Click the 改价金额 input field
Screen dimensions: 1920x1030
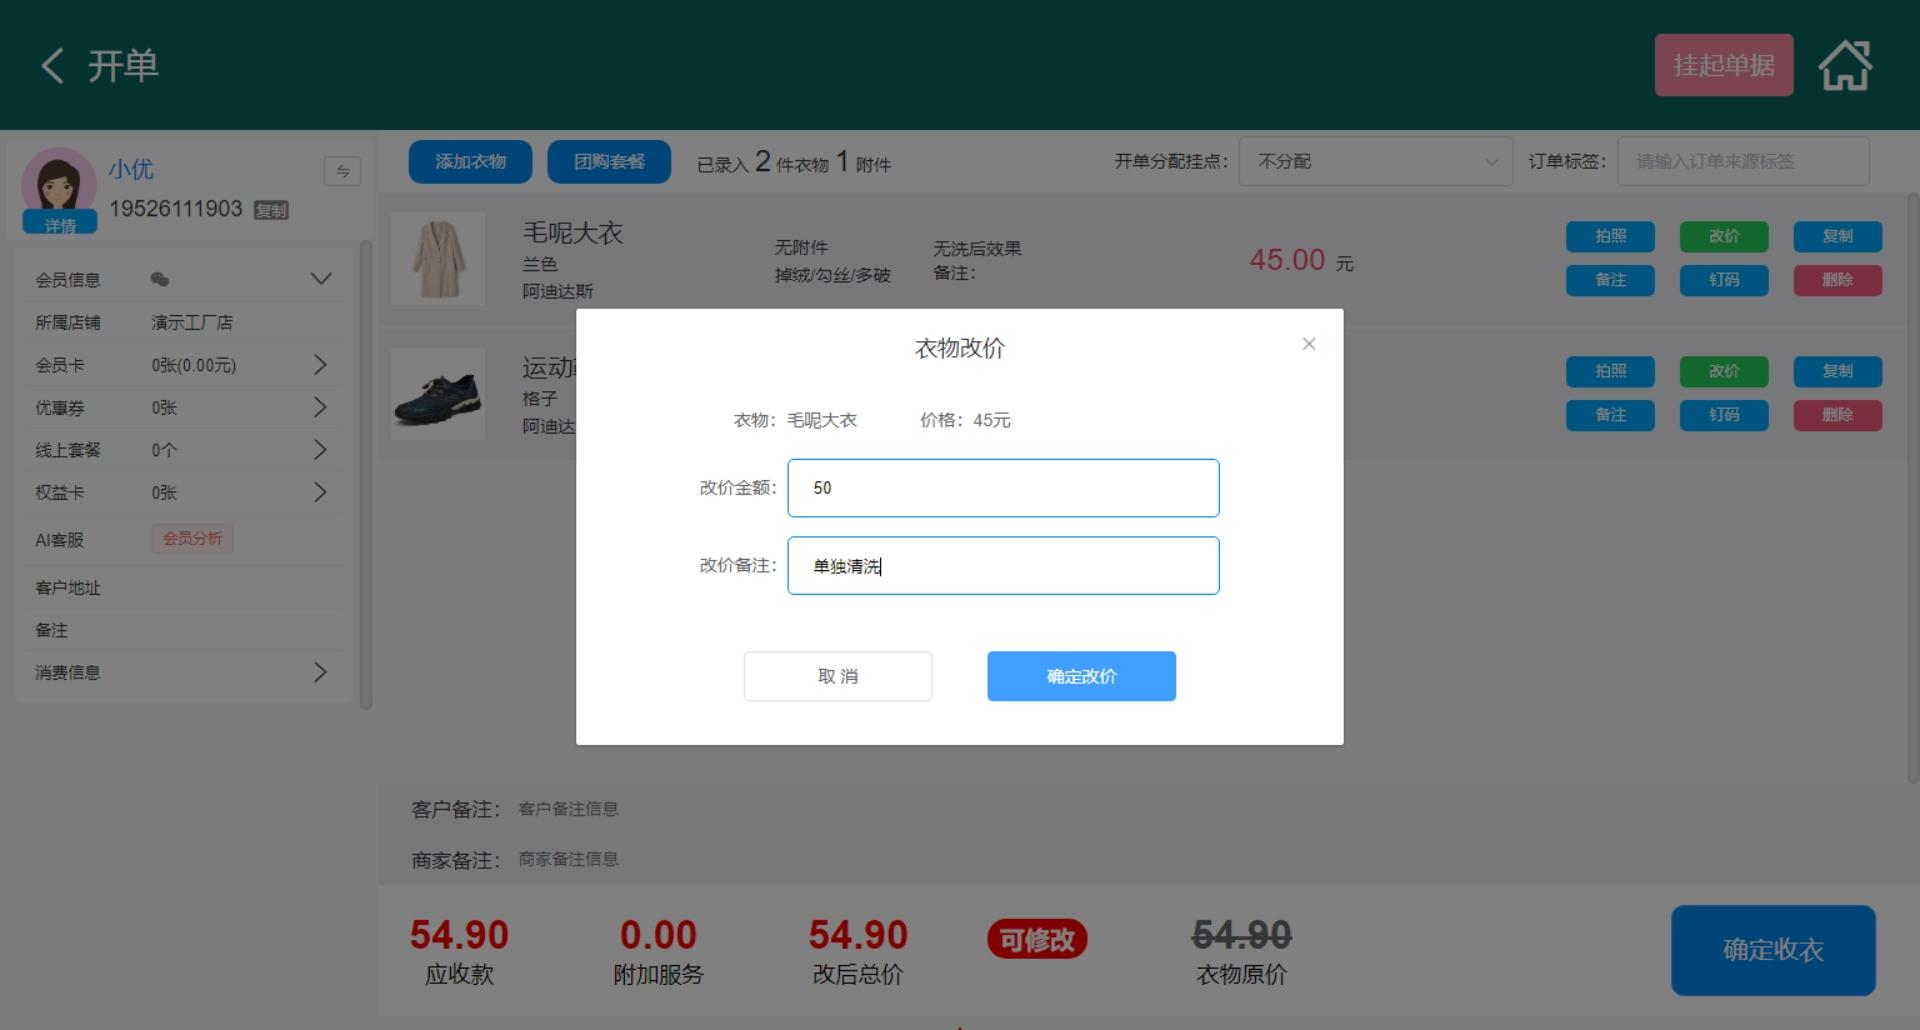click(x=1003, y=488)
